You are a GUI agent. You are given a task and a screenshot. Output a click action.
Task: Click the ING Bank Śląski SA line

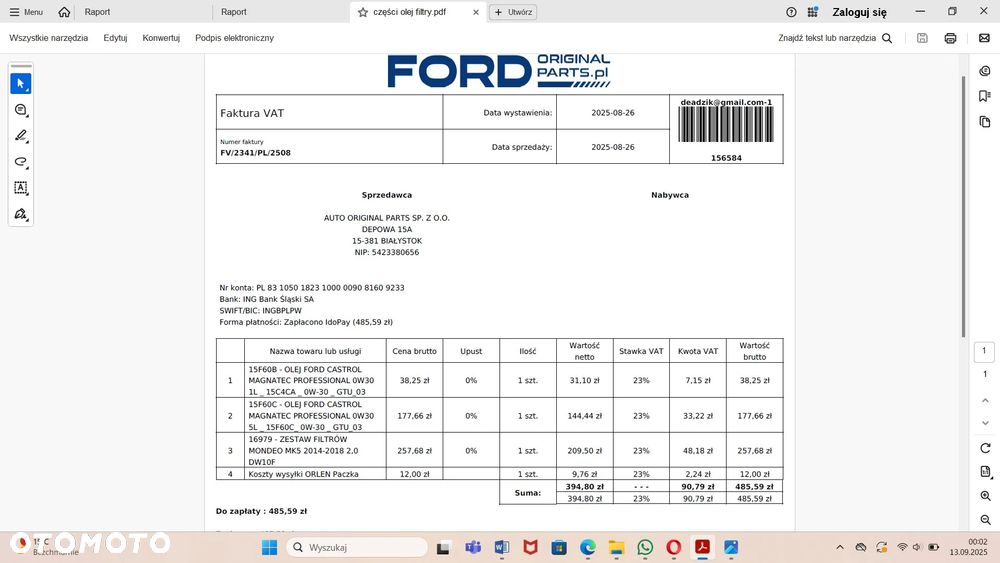267,299
